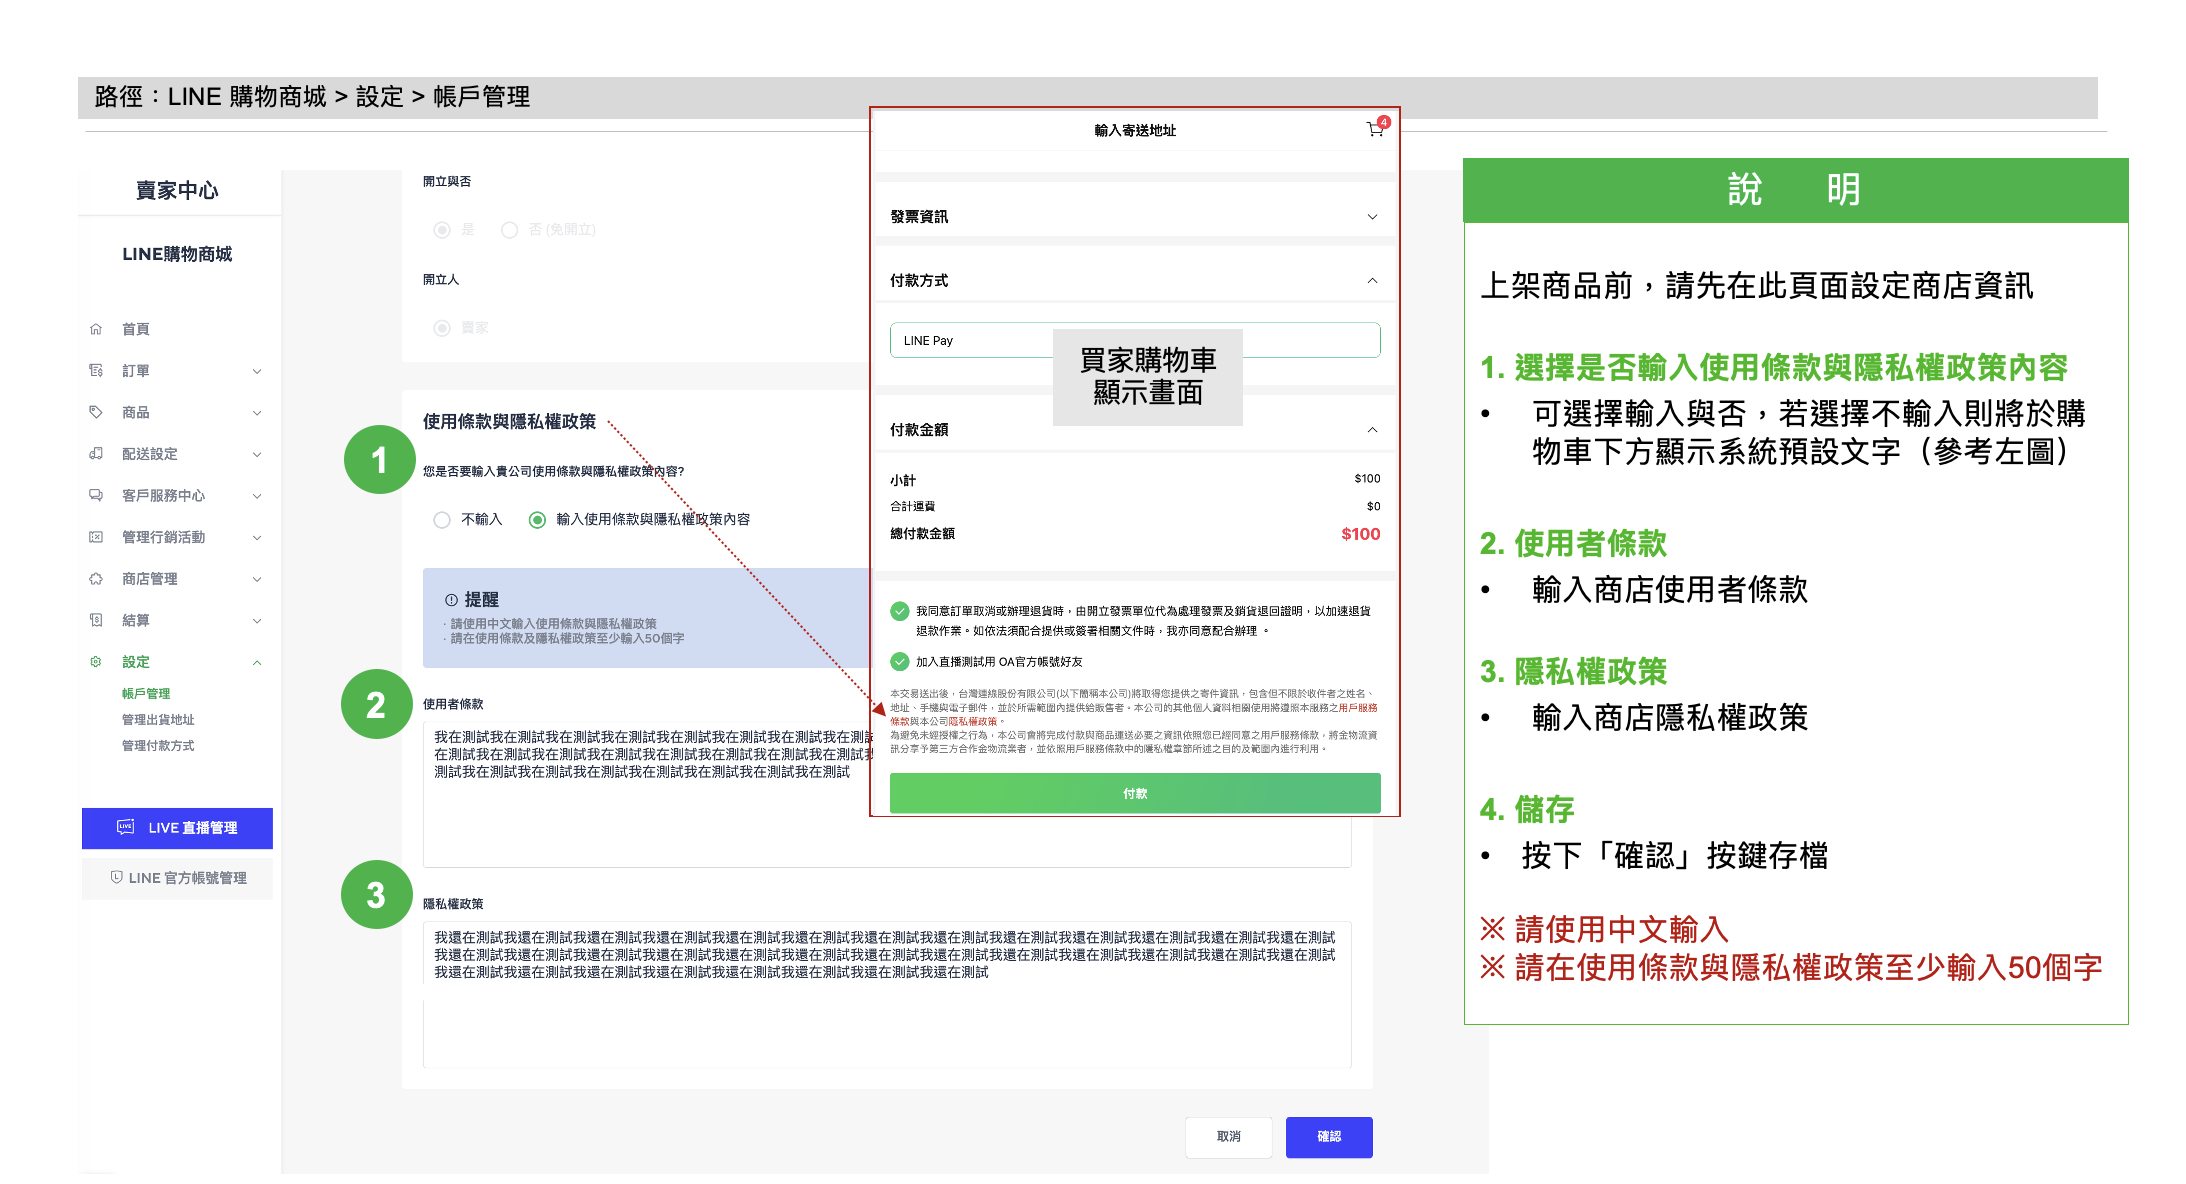Click the 首頁 home icon in sidebar
The height and width of the screenshot is (1184, 2186).
tap(96, 329)
